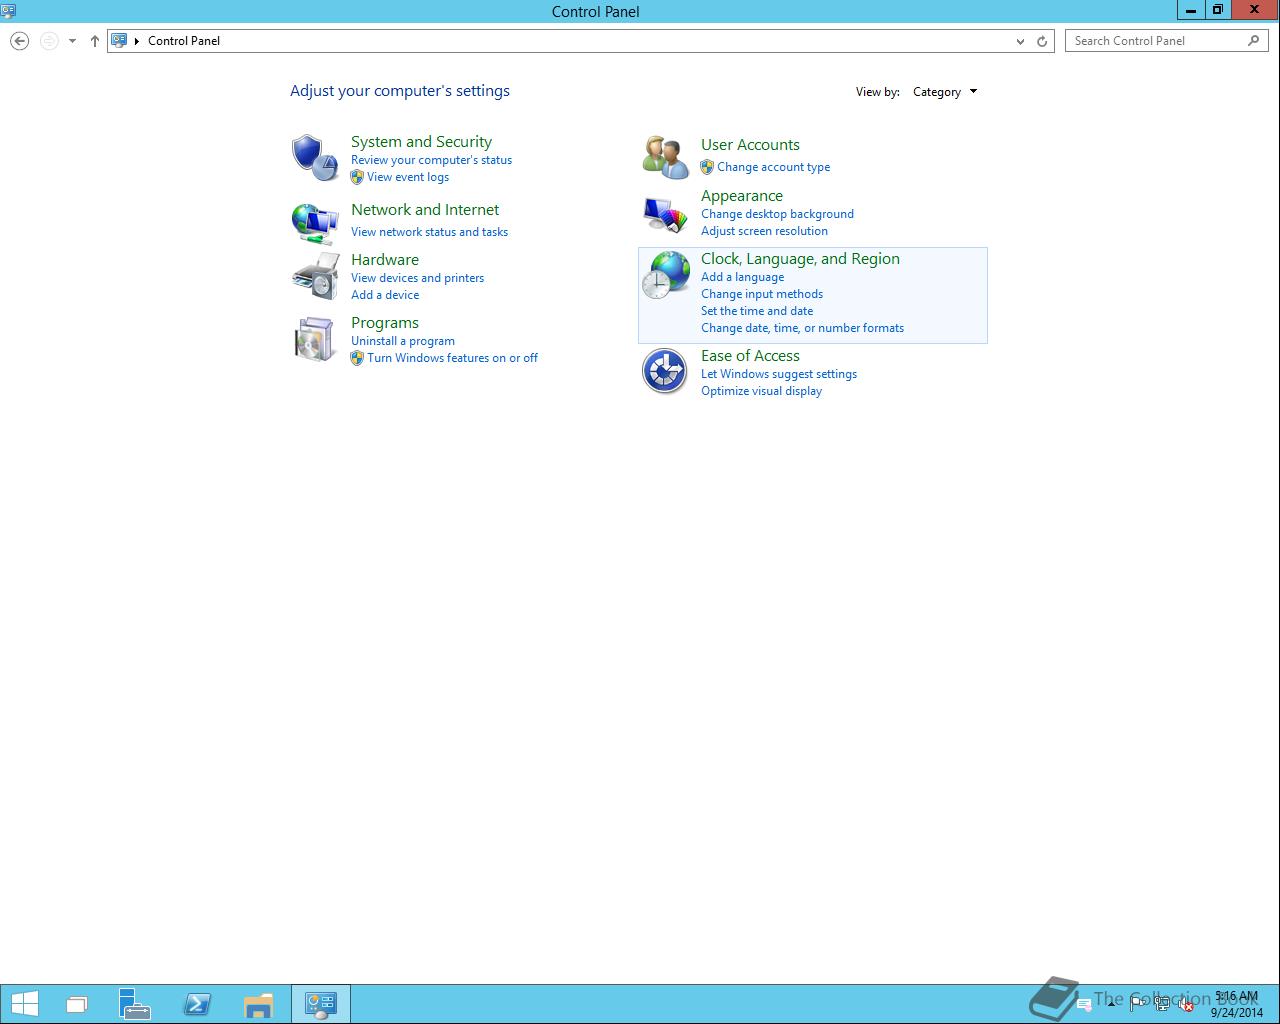Click Let Windows suggest settings
1280x1024 pixels.
(779, 374)
